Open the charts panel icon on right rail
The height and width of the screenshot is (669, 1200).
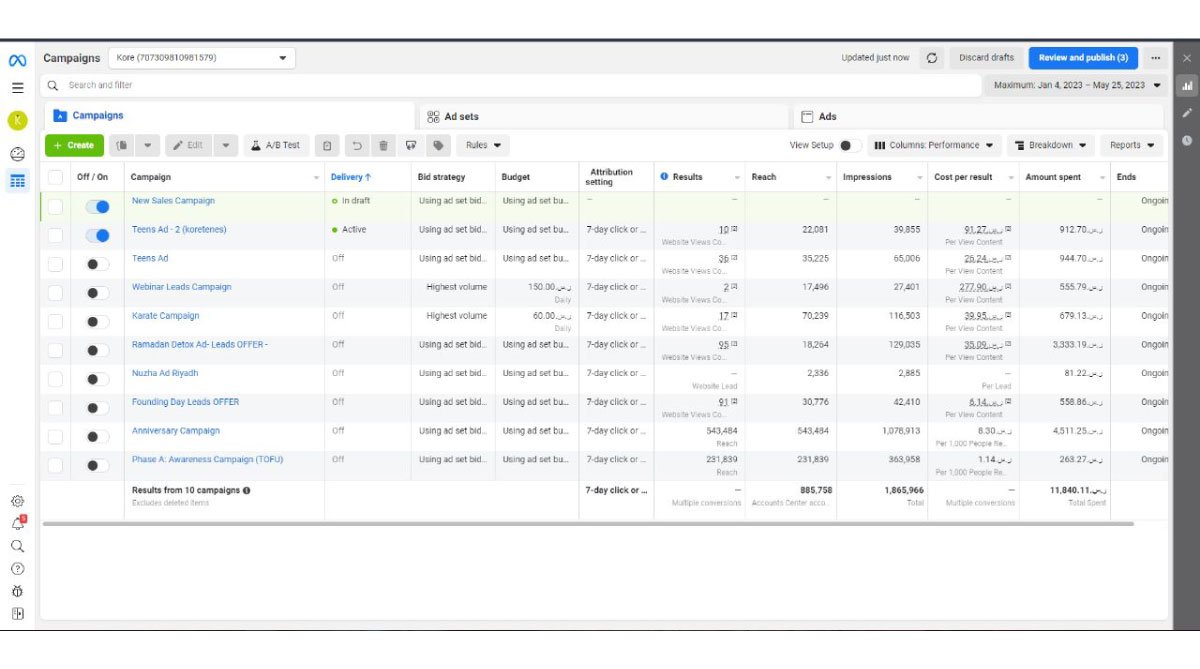(x=1187, y=86)
